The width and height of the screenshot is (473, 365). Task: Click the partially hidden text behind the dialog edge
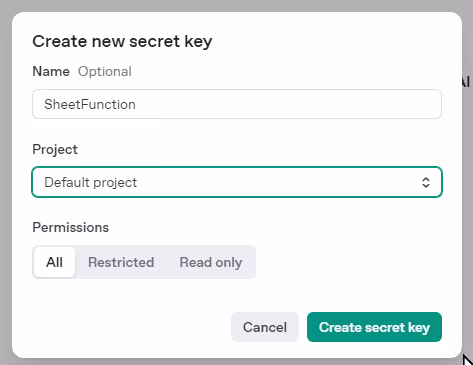click(466, 82)
